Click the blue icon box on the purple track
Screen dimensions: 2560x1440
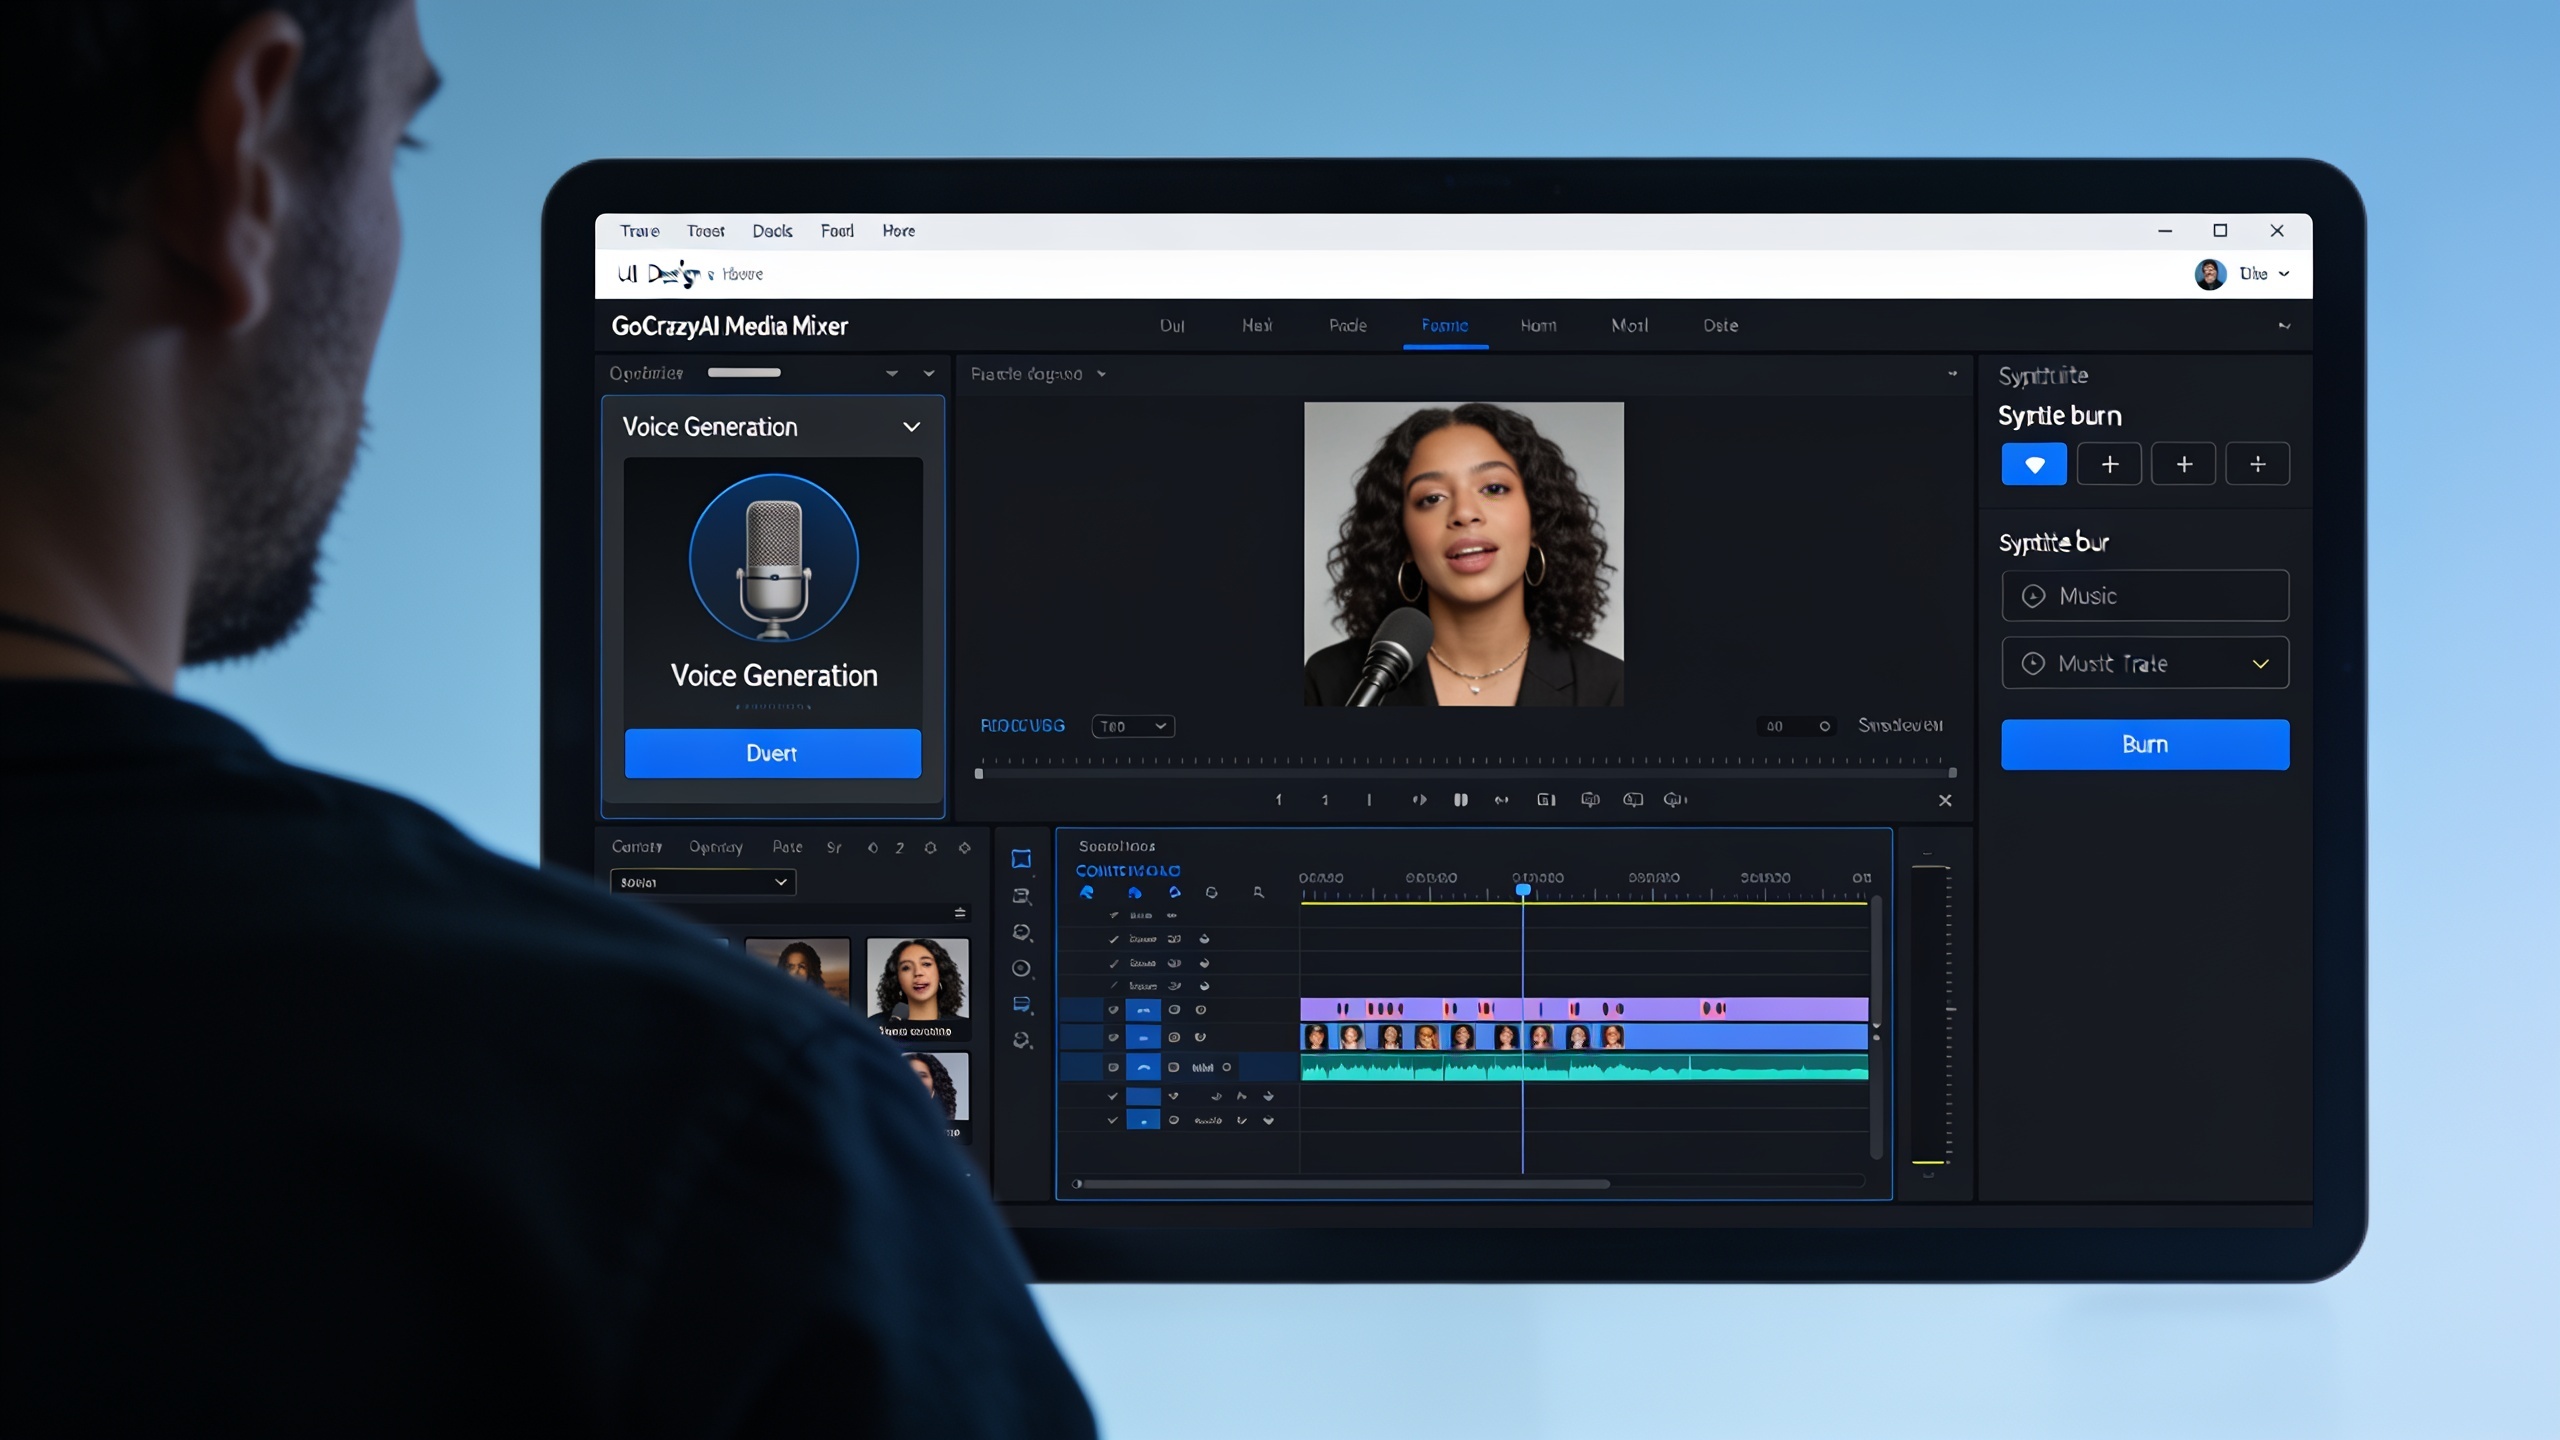pos(1143,1010)
